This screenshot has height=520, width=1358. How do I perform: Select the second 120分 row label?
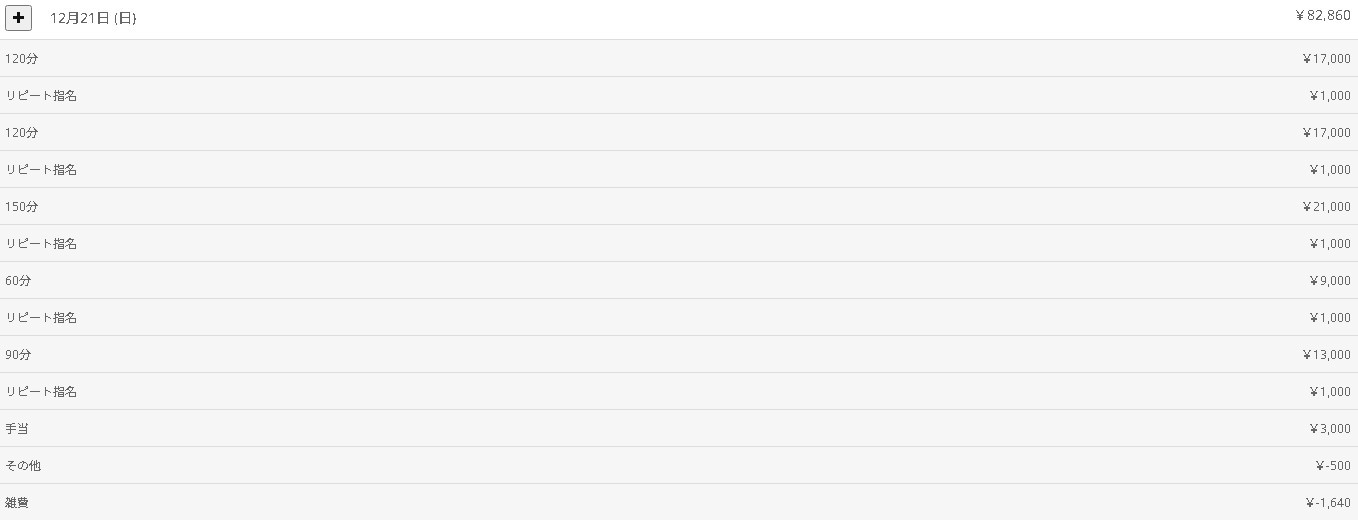[x=22, y=133]
